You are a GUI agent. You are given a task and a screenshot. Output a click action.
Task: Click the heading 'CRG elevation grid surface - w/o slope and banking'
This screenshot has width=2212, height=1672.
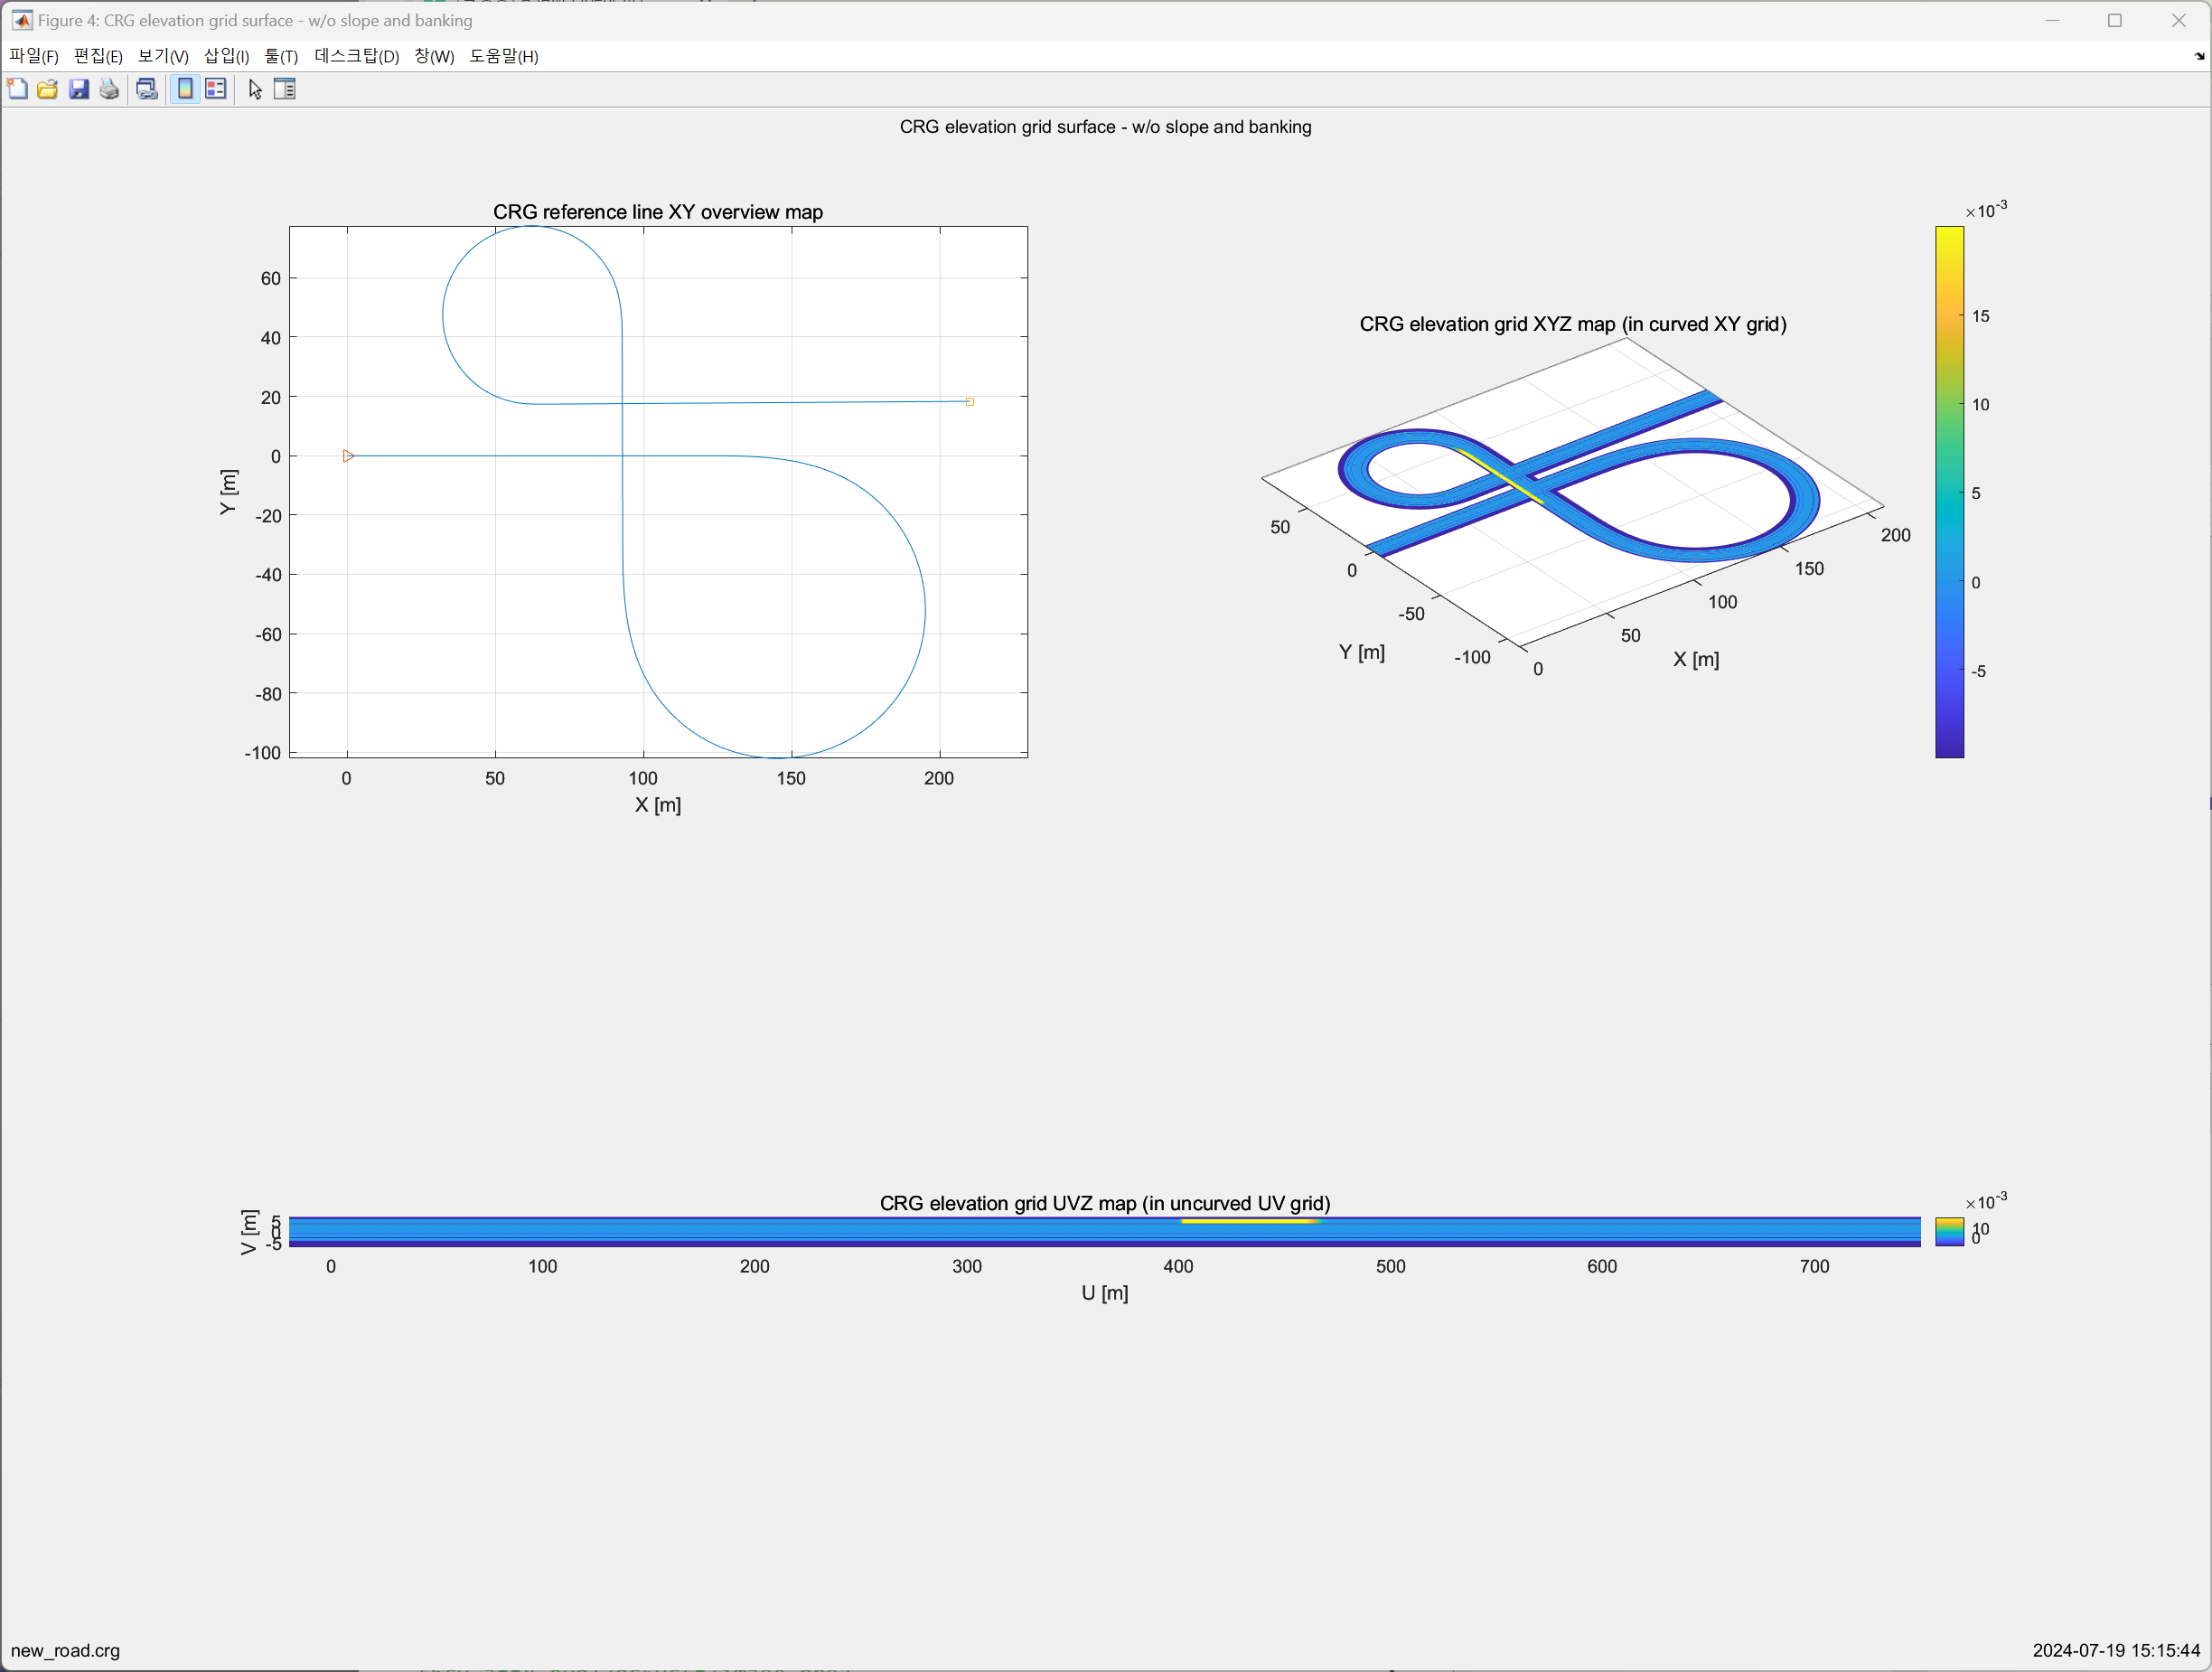tap(1105, 127)
